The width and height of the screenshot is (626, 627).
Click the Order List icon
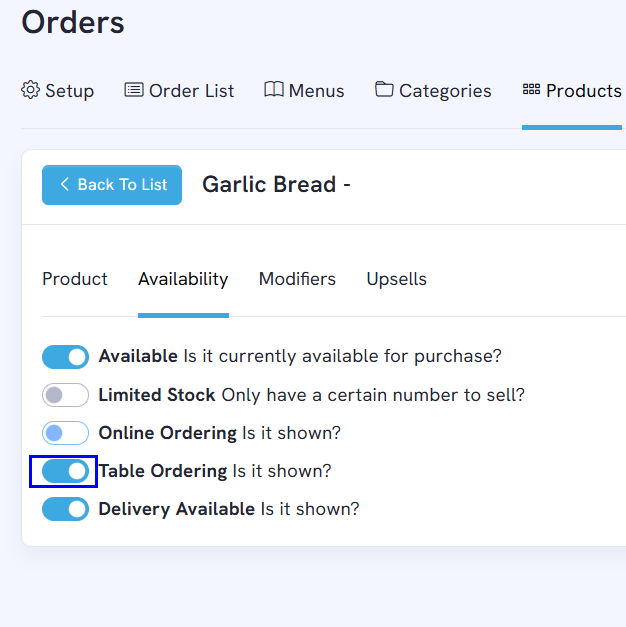point(134,90)
